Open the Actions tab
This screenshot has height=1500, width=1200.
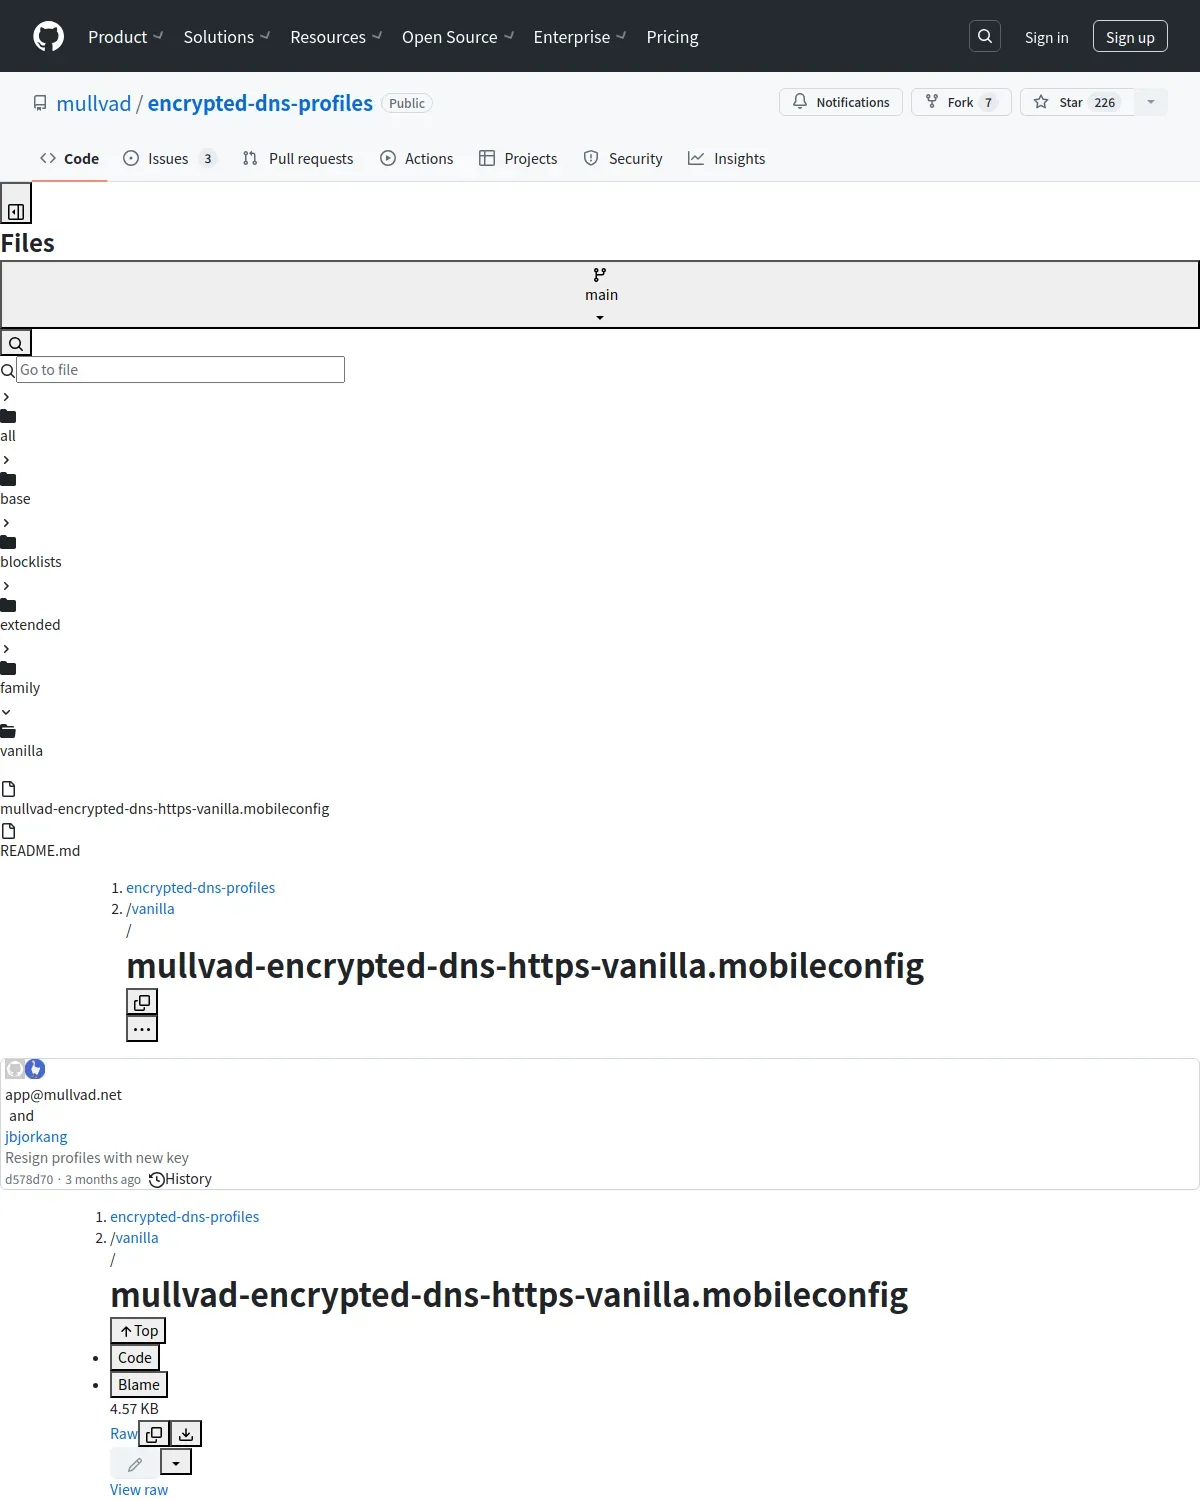[417, 158]
